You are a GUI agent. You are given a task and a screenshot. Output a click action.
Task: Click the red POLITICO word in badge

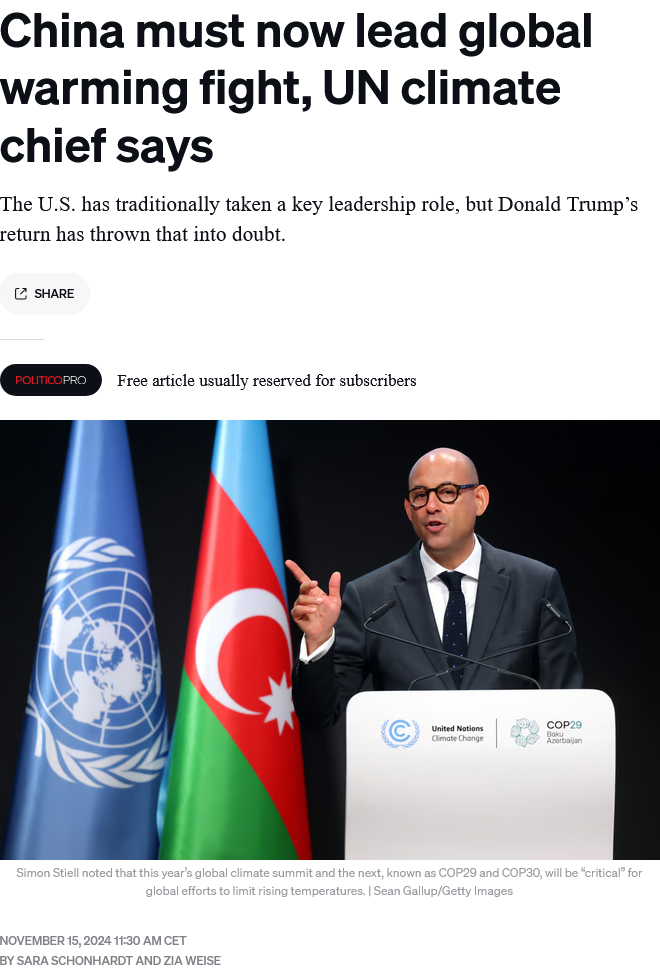tap(38, 380)
